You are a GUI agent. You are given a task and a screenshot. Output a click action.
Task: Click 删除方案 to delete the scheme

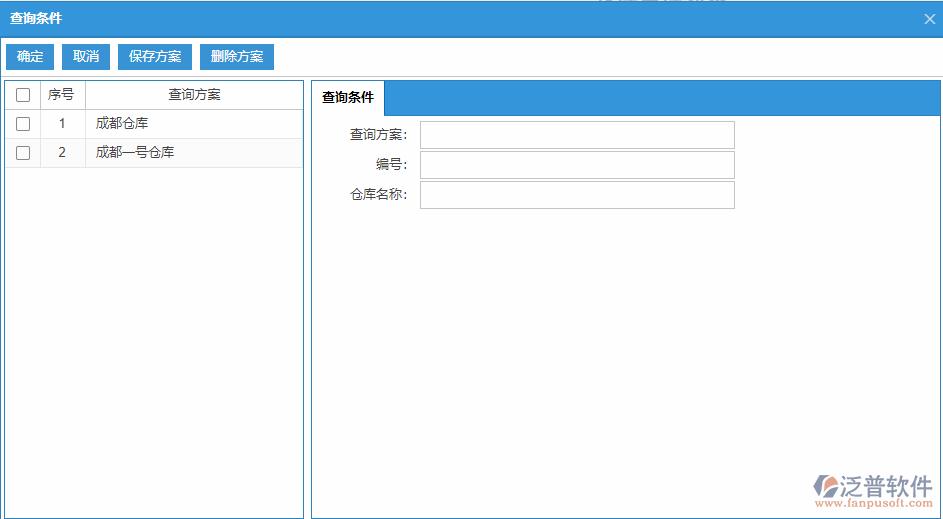237,57
